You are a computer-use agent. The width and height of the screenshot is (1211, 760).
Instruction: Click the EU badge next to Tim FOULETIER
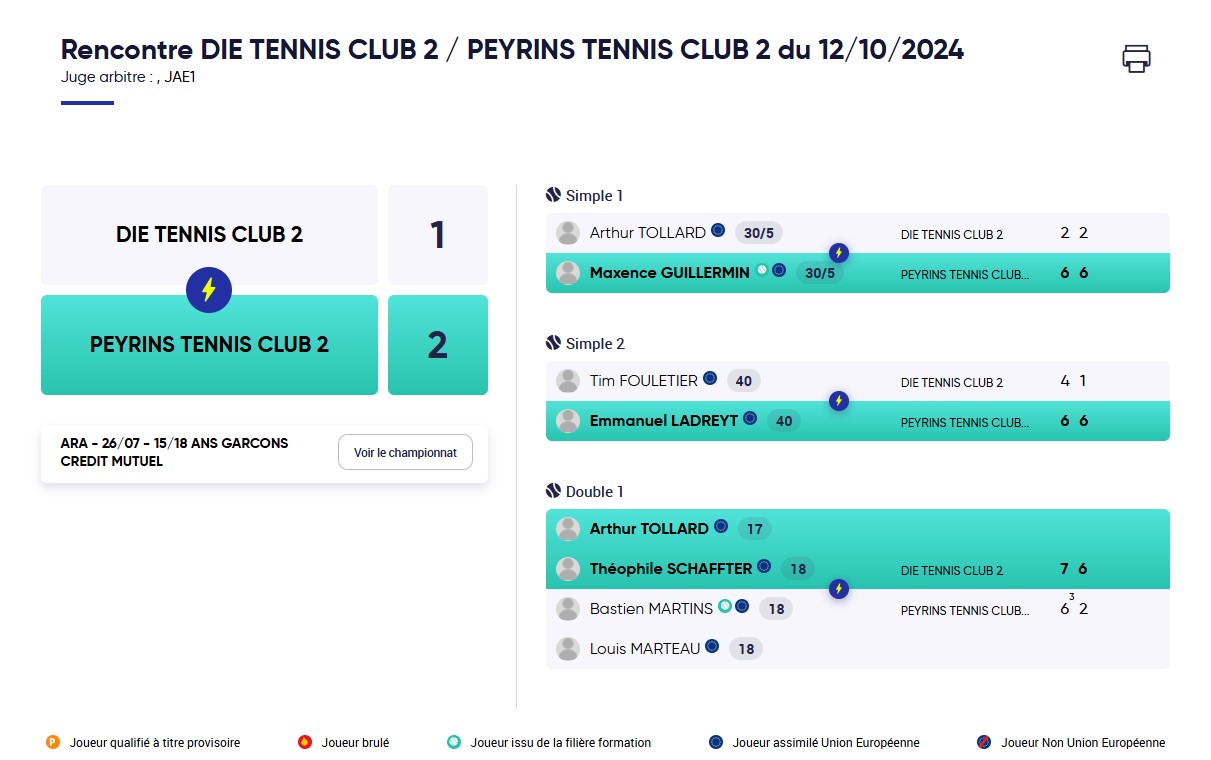click(710, 378)
